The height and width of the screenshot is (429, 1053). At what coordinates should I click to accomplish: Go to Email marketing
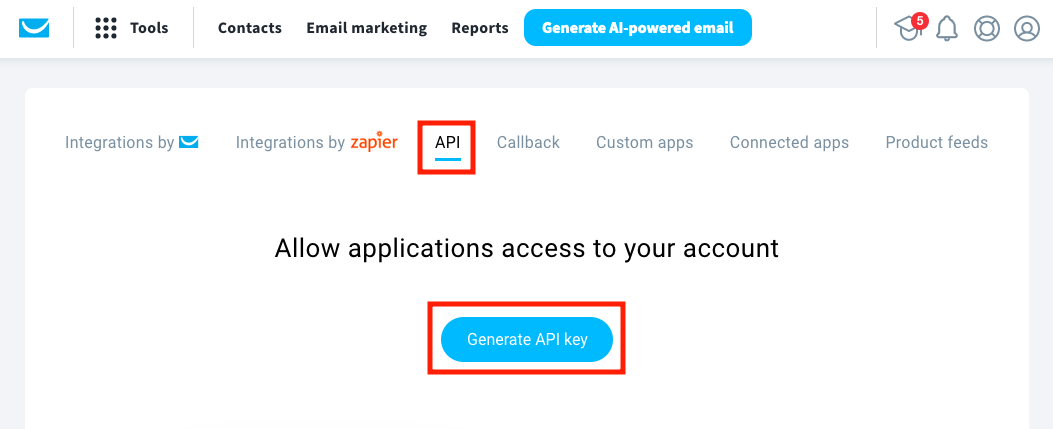click(x=366, y=28)
